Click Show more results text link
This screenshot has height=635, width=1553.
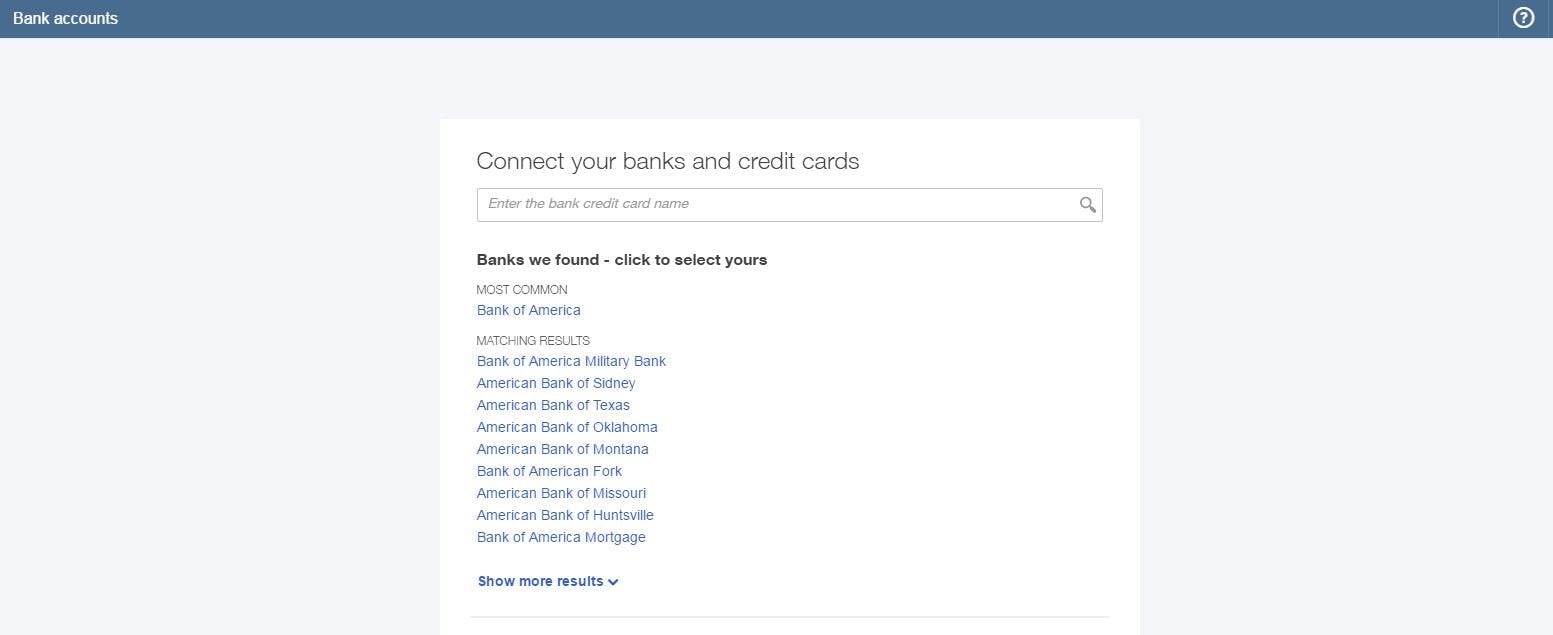(541, 581)
